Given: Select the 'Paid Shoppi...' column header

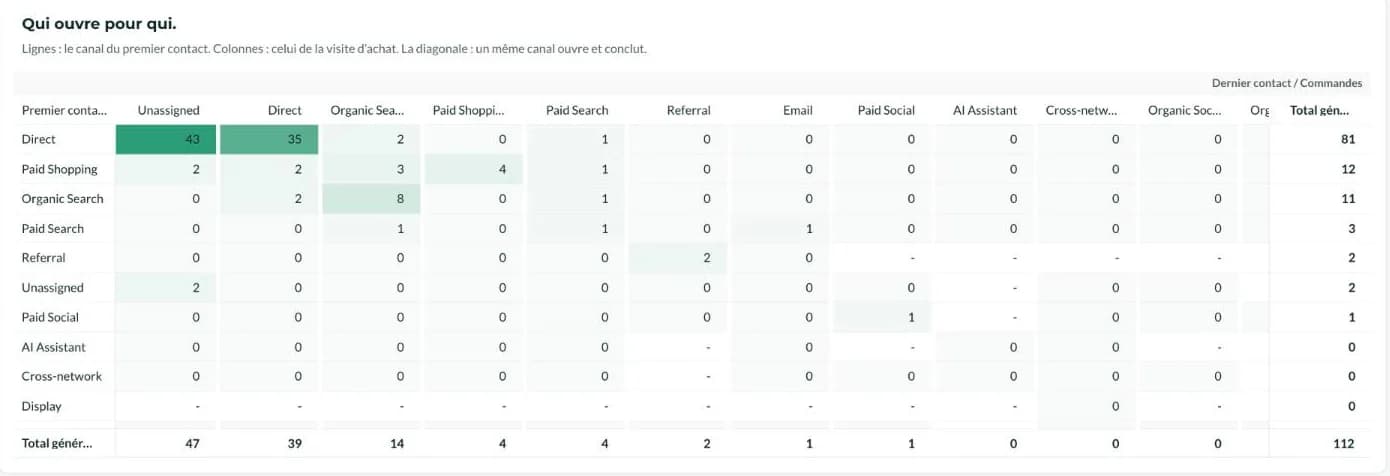Looking at the screenshot, I should pyautogui.click(x=469, y=110).
